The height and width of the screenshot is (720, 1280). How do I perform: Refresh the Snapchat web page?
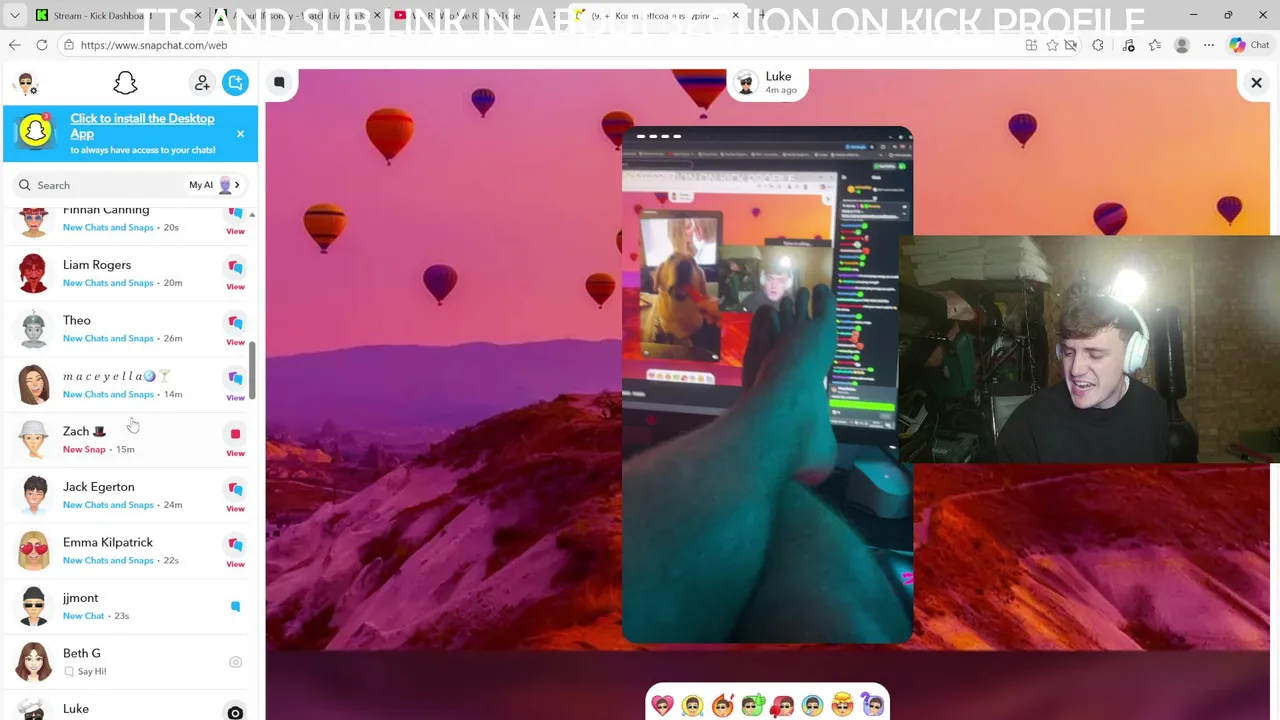coord(42,45)
